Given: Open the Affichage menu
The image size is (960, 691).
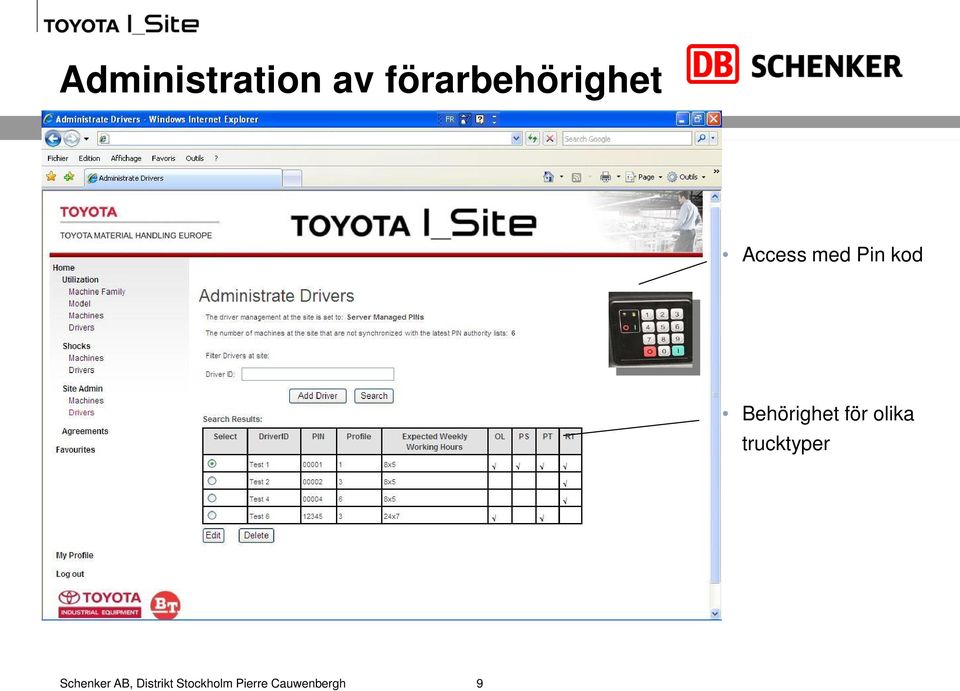Looking at the screenshot, I should pos(126,158).
